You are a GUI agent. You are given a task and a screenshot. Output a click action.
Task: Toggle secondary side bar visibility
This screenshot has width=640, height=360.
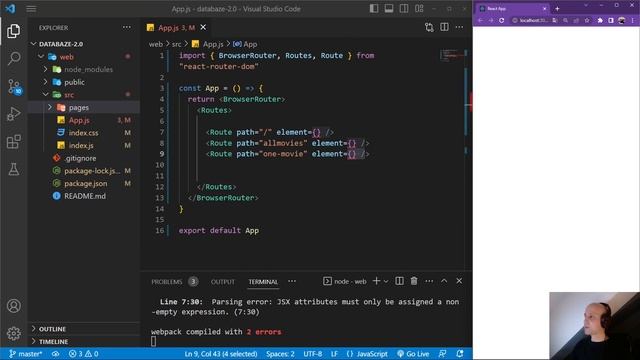404,9
